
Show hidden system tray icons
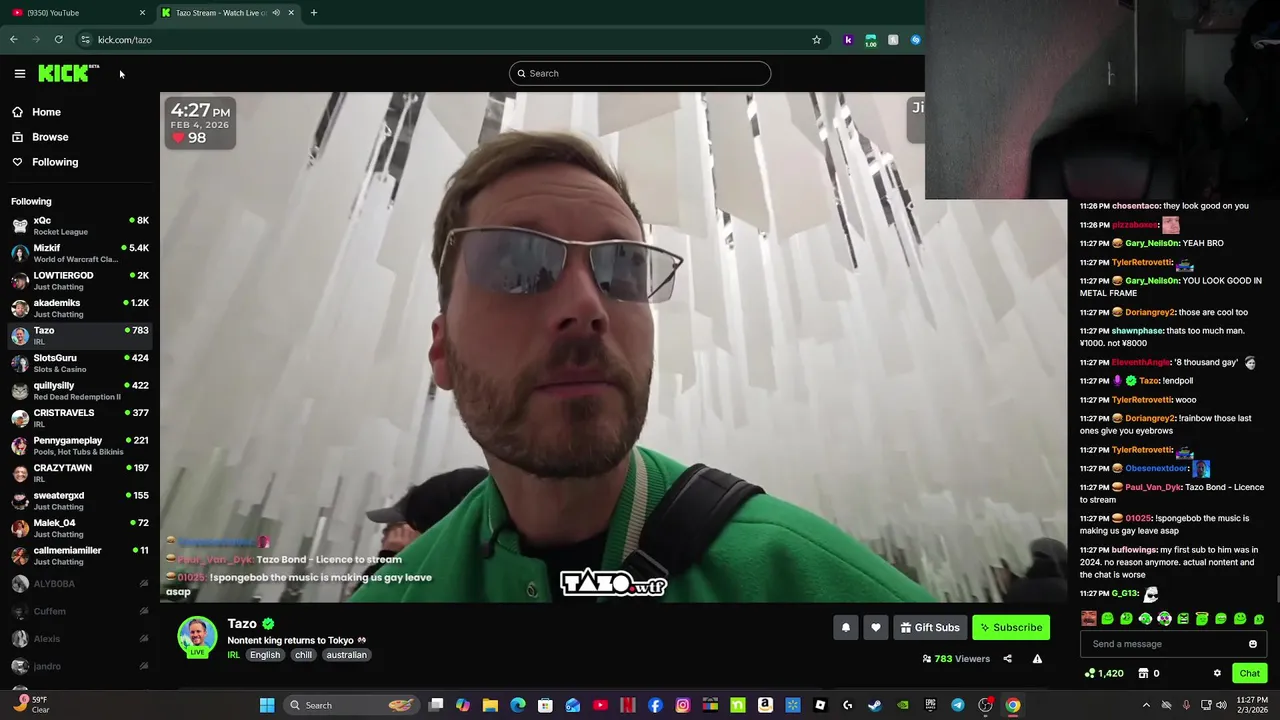[1146, 705]
